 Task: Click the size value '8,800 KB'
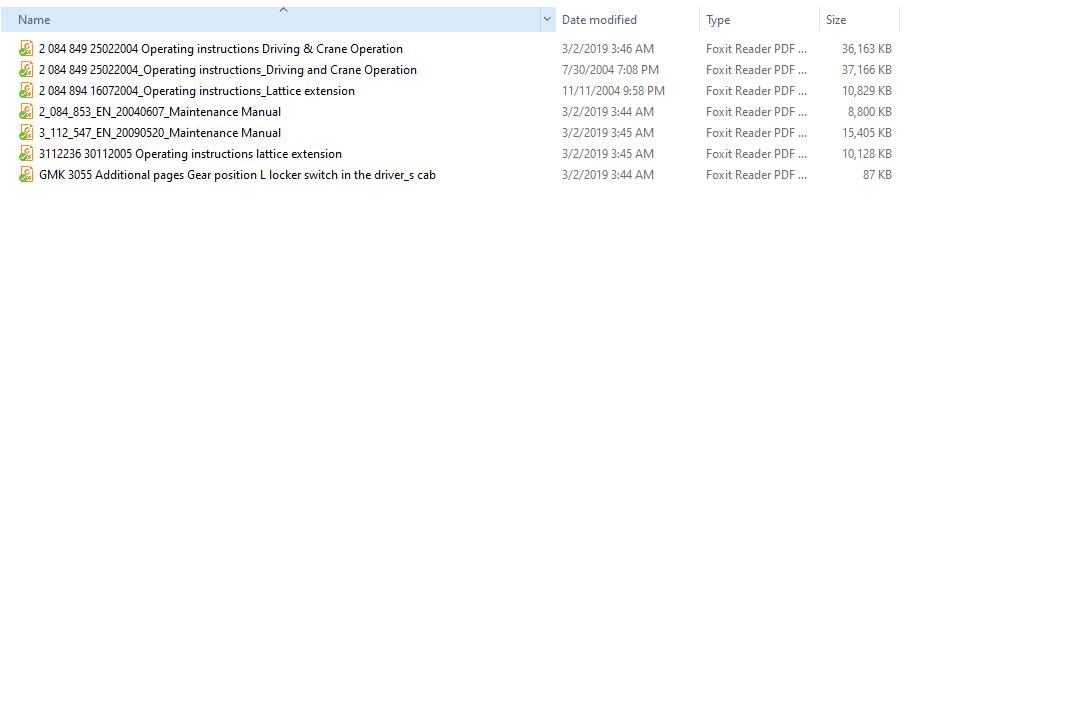(x=869, y=112)
